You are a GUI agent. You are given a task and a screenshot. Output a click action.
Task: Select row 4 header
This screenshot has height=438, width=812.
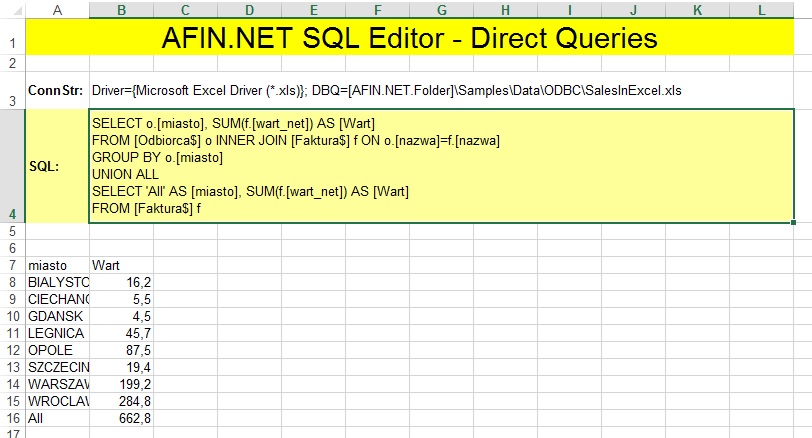(x=13, y=166)
